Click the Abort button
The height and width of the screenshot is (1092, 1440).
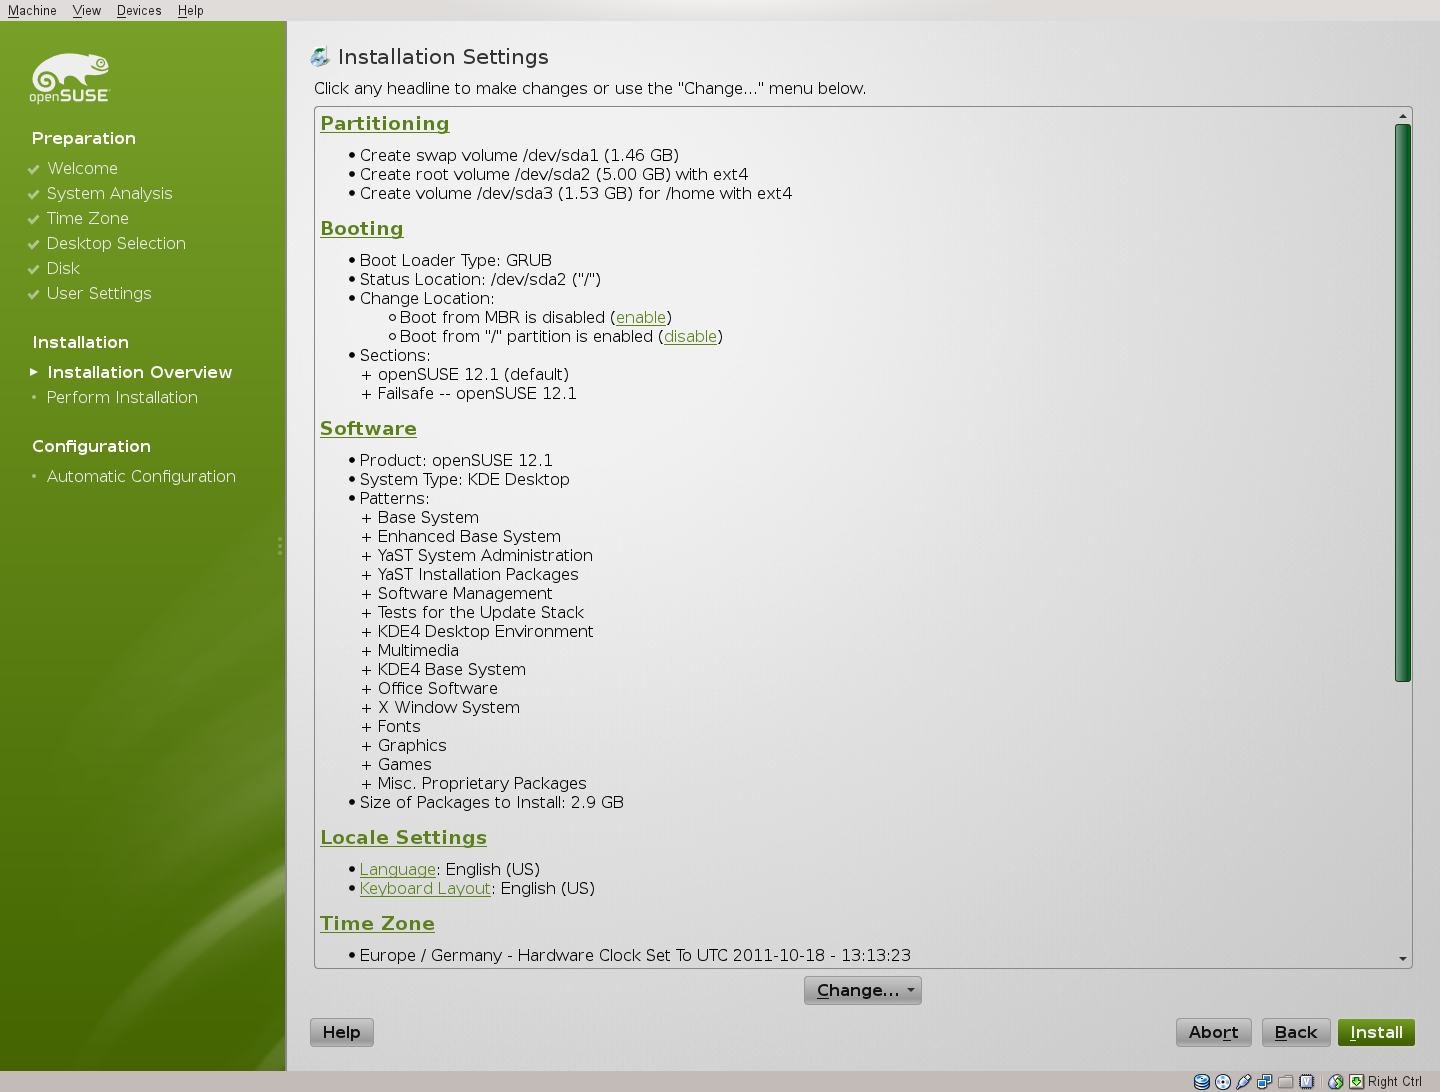[1214, 1032]
